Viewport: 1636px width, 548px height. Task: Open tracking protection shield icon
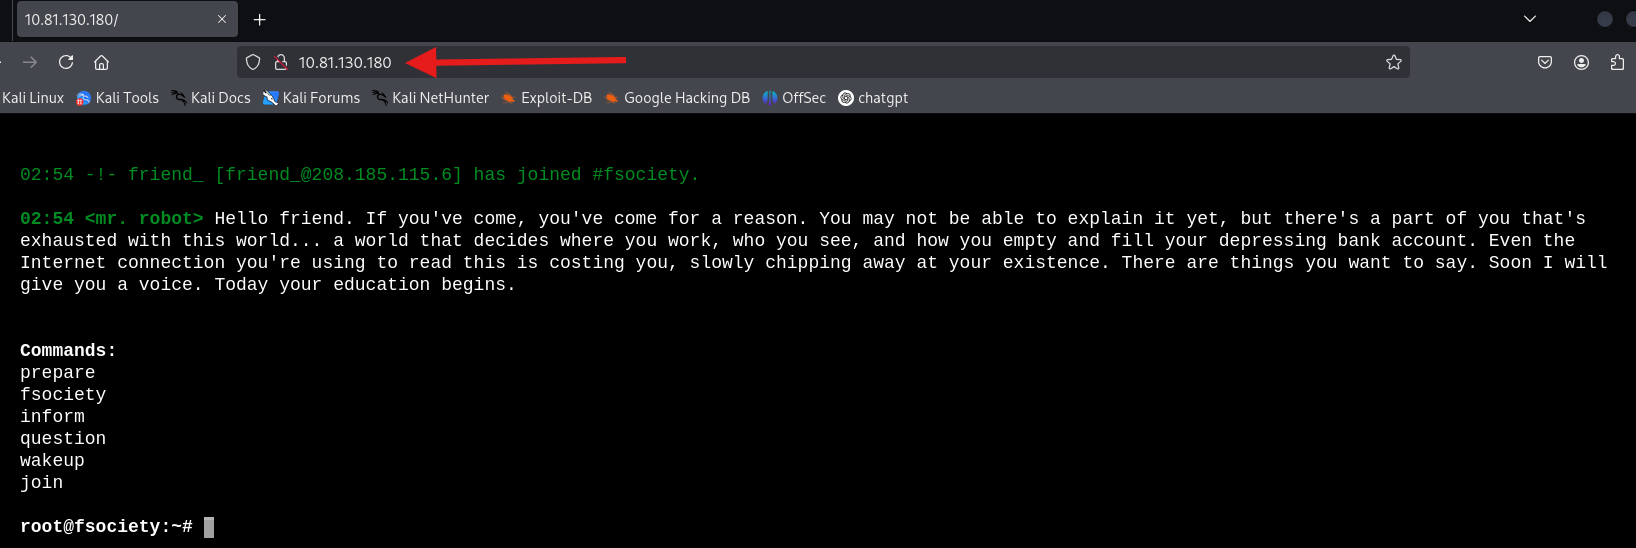[x=253, y=62]
